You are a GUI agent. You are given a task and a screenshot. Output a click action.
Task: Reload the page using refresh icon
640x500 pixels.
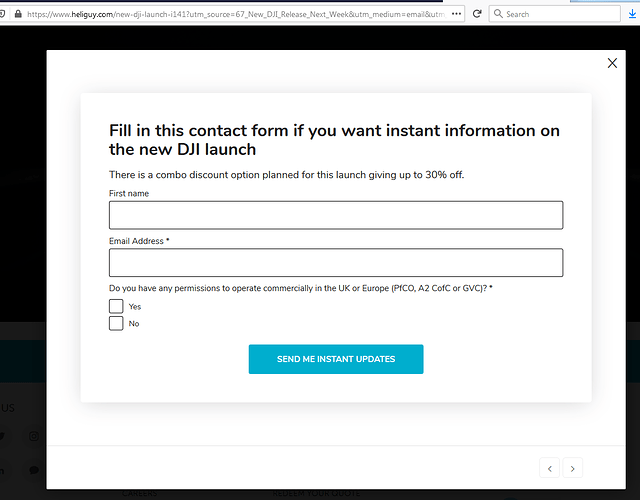tap(476, 14)
